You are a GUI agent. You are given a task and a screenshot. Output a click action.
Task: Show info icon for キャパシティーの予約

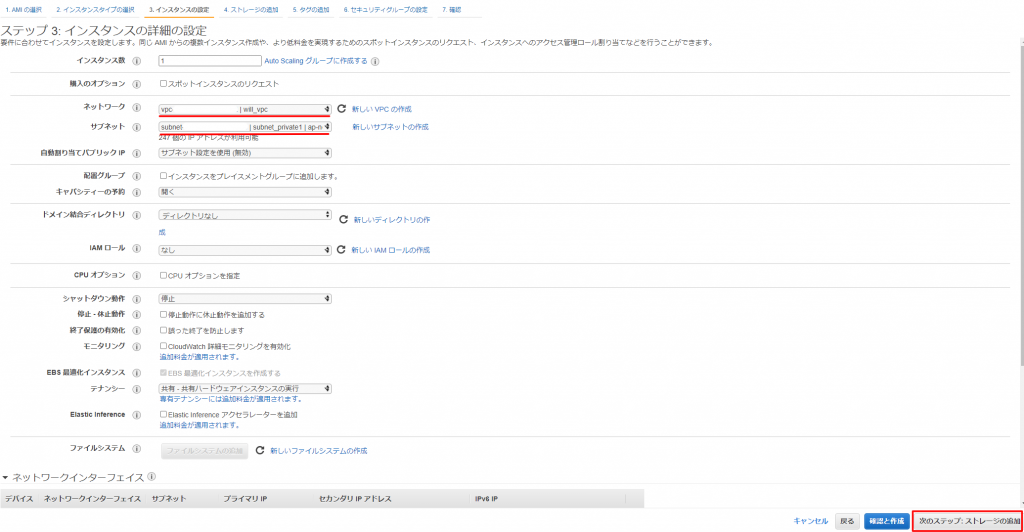click(x=136, y=193)
